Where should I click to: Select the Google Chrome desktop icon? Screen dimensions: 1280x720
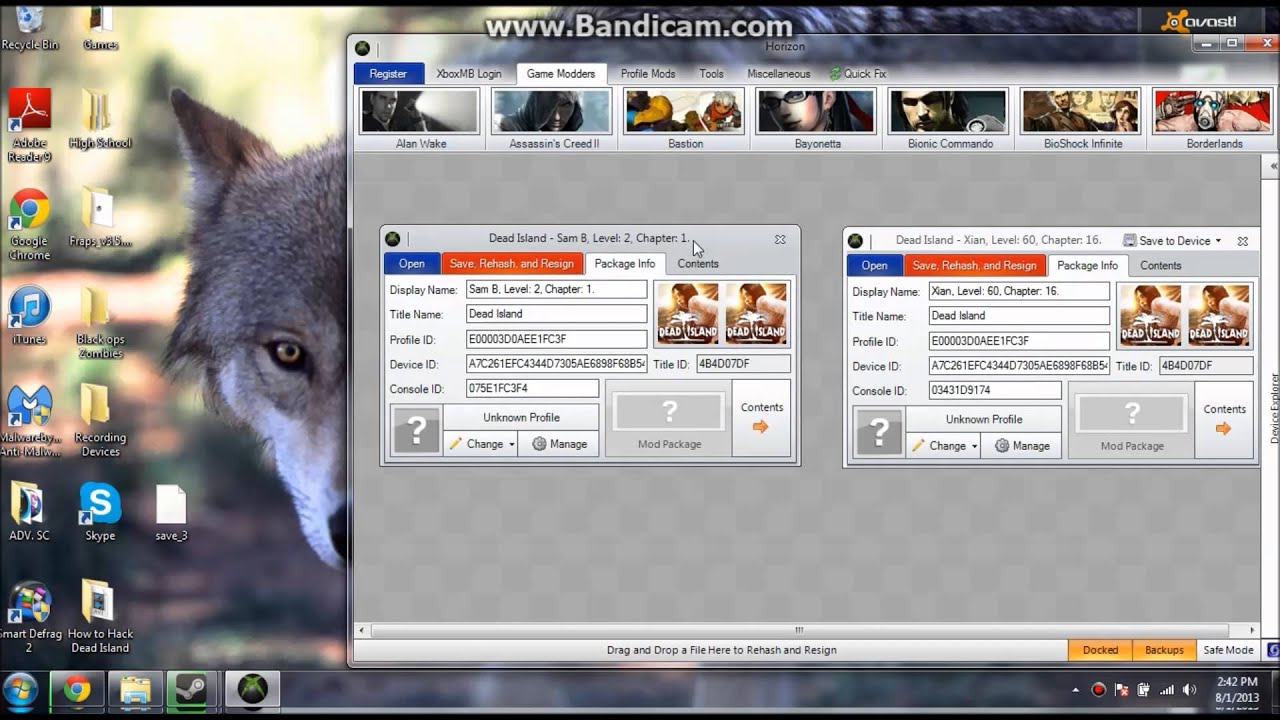(30, 225)
